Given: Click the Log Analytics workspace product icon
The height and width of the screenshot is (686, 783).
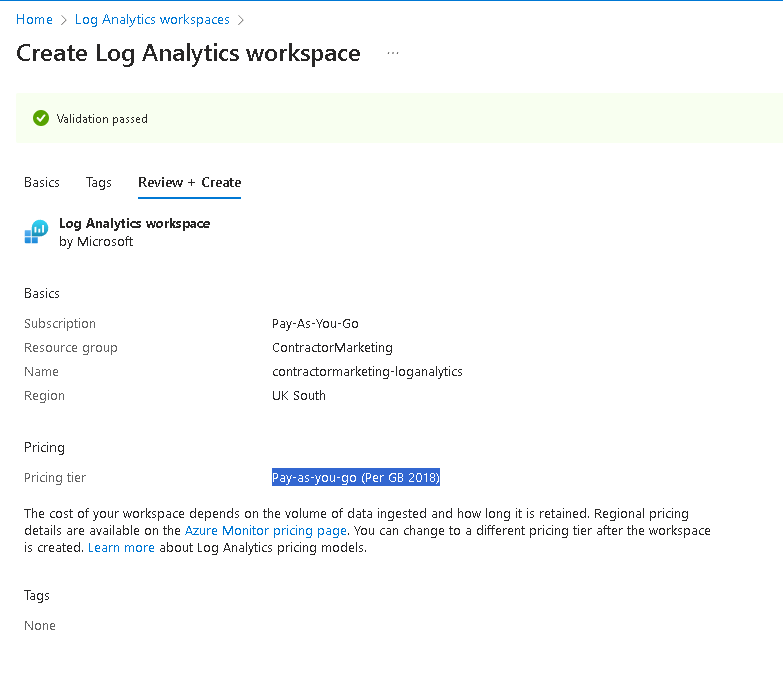Looking at the screenshot, I should click(36, 232).
